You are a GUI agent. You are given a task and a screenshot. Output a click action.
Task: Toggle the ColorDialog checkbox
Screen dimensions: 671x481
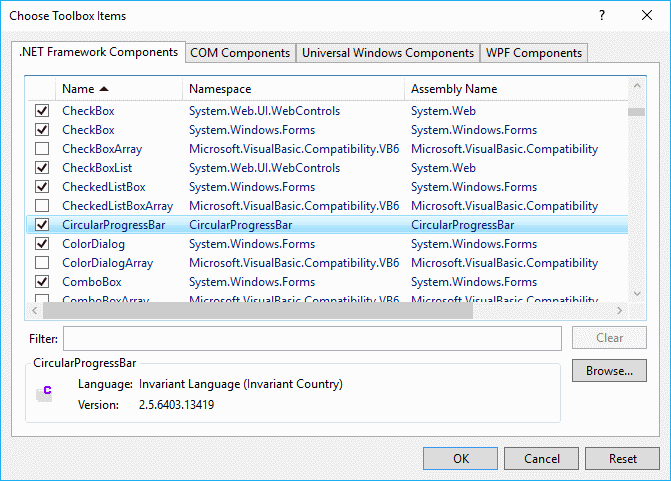tap(42, 244)
